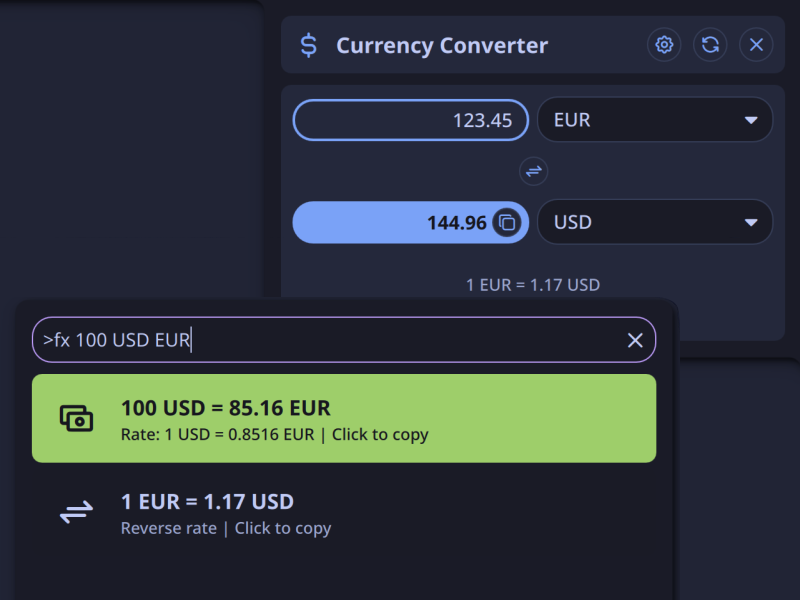Click the banknote icon beside the conversion result
The width and height of the screenshot is (800, 600).
tap(78, 418)
